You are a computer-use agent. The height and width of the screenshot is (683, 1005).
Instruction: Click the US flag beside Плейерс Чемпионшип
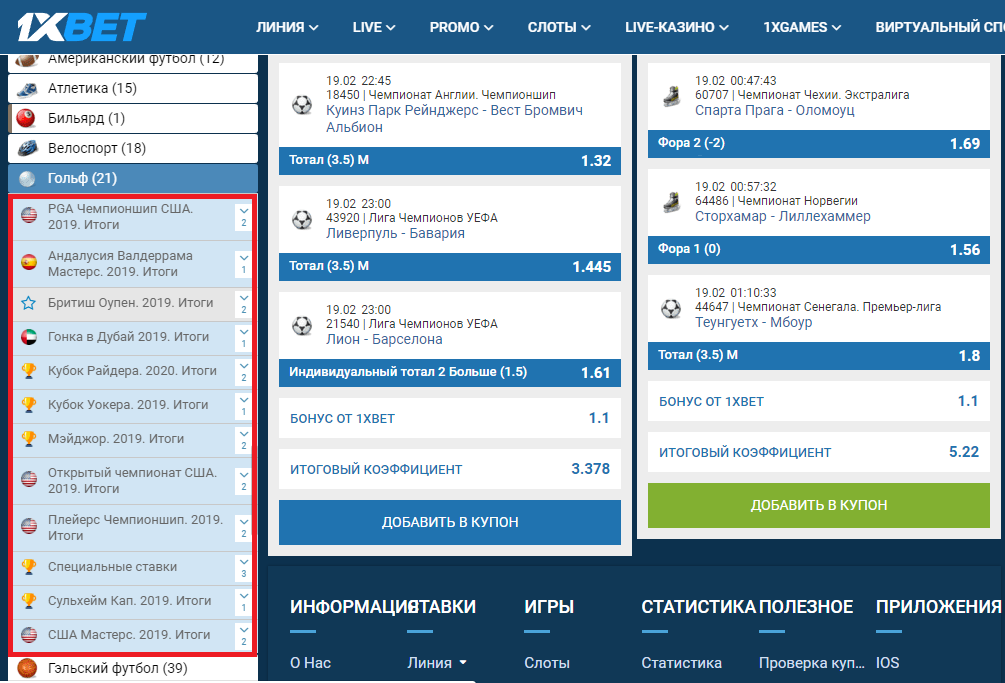point(29,526)
